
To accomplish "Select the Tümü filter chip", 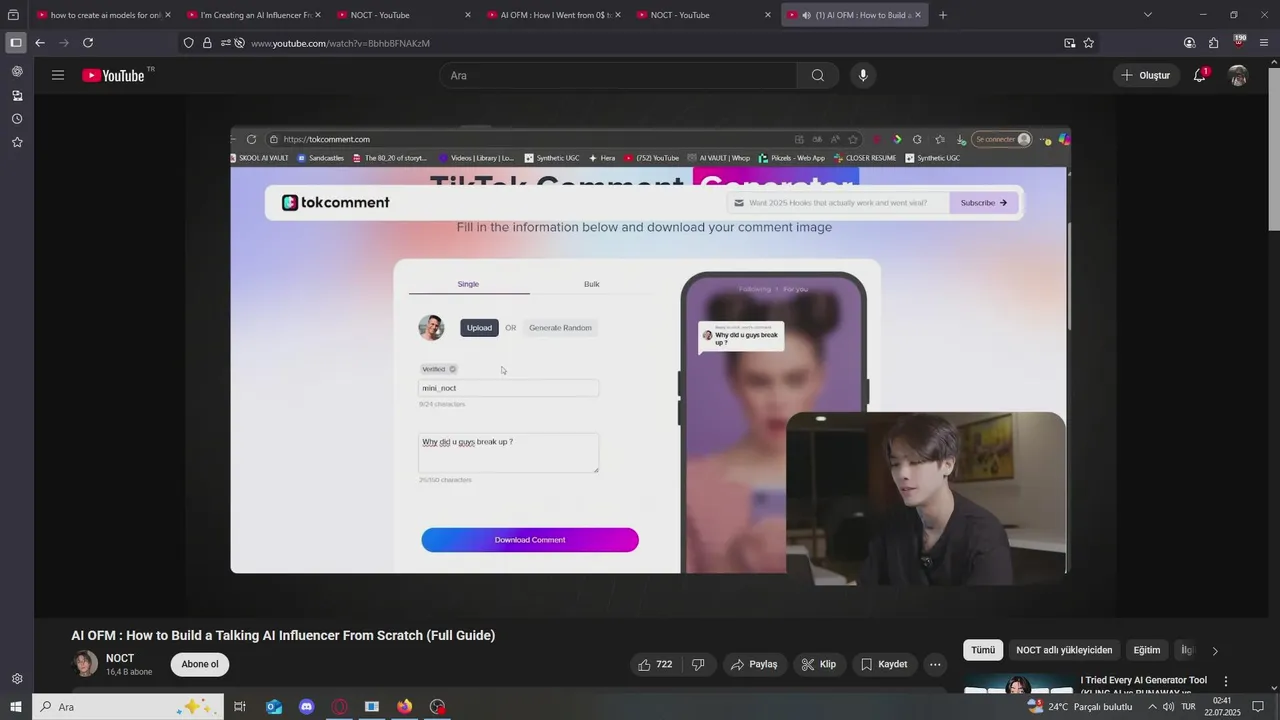I will click(x=983, y=650).
